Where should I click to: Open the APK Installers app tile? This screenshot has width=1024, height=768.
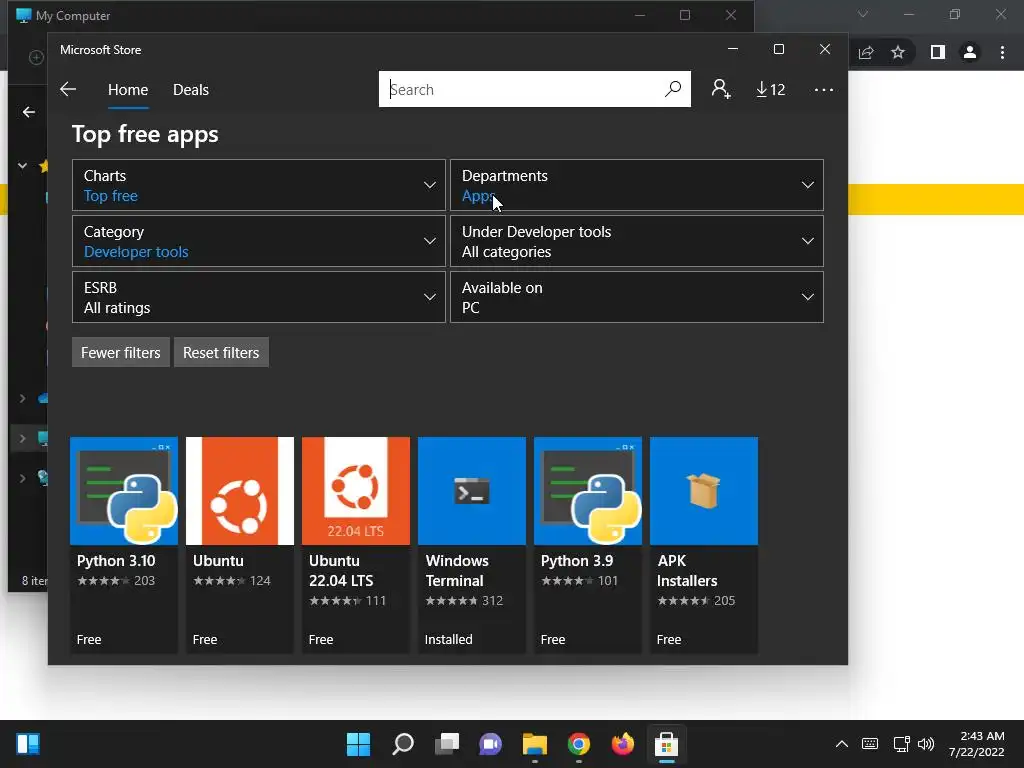[704, 545]
